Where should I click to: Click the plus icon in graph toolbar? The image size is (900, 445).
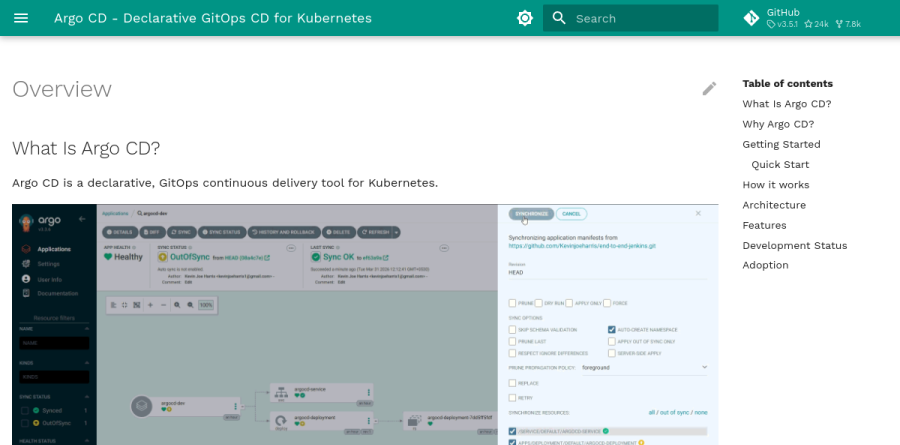coord(150,305)
